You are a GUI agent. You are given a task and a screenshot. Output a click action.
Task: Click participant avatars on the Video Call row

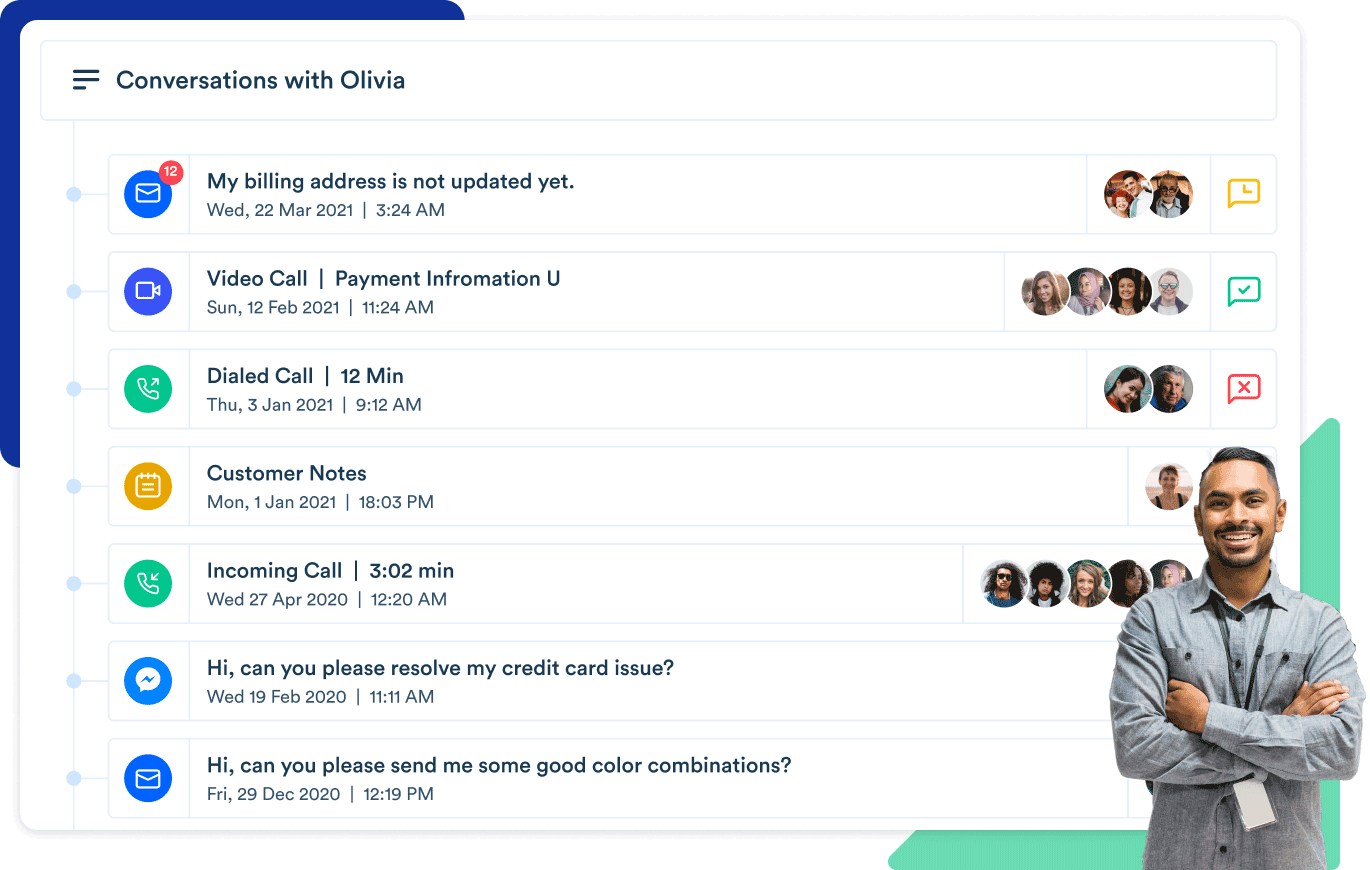(x=1107, y=291)
